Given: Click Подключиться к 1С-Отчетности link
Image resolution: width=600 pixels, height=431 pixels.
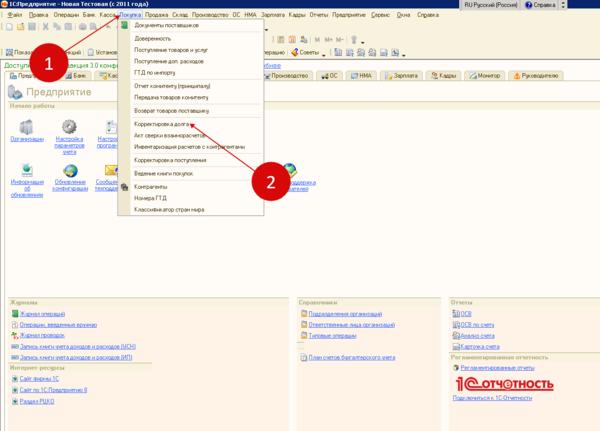Looking at the screenshot, I should point(492,398).
